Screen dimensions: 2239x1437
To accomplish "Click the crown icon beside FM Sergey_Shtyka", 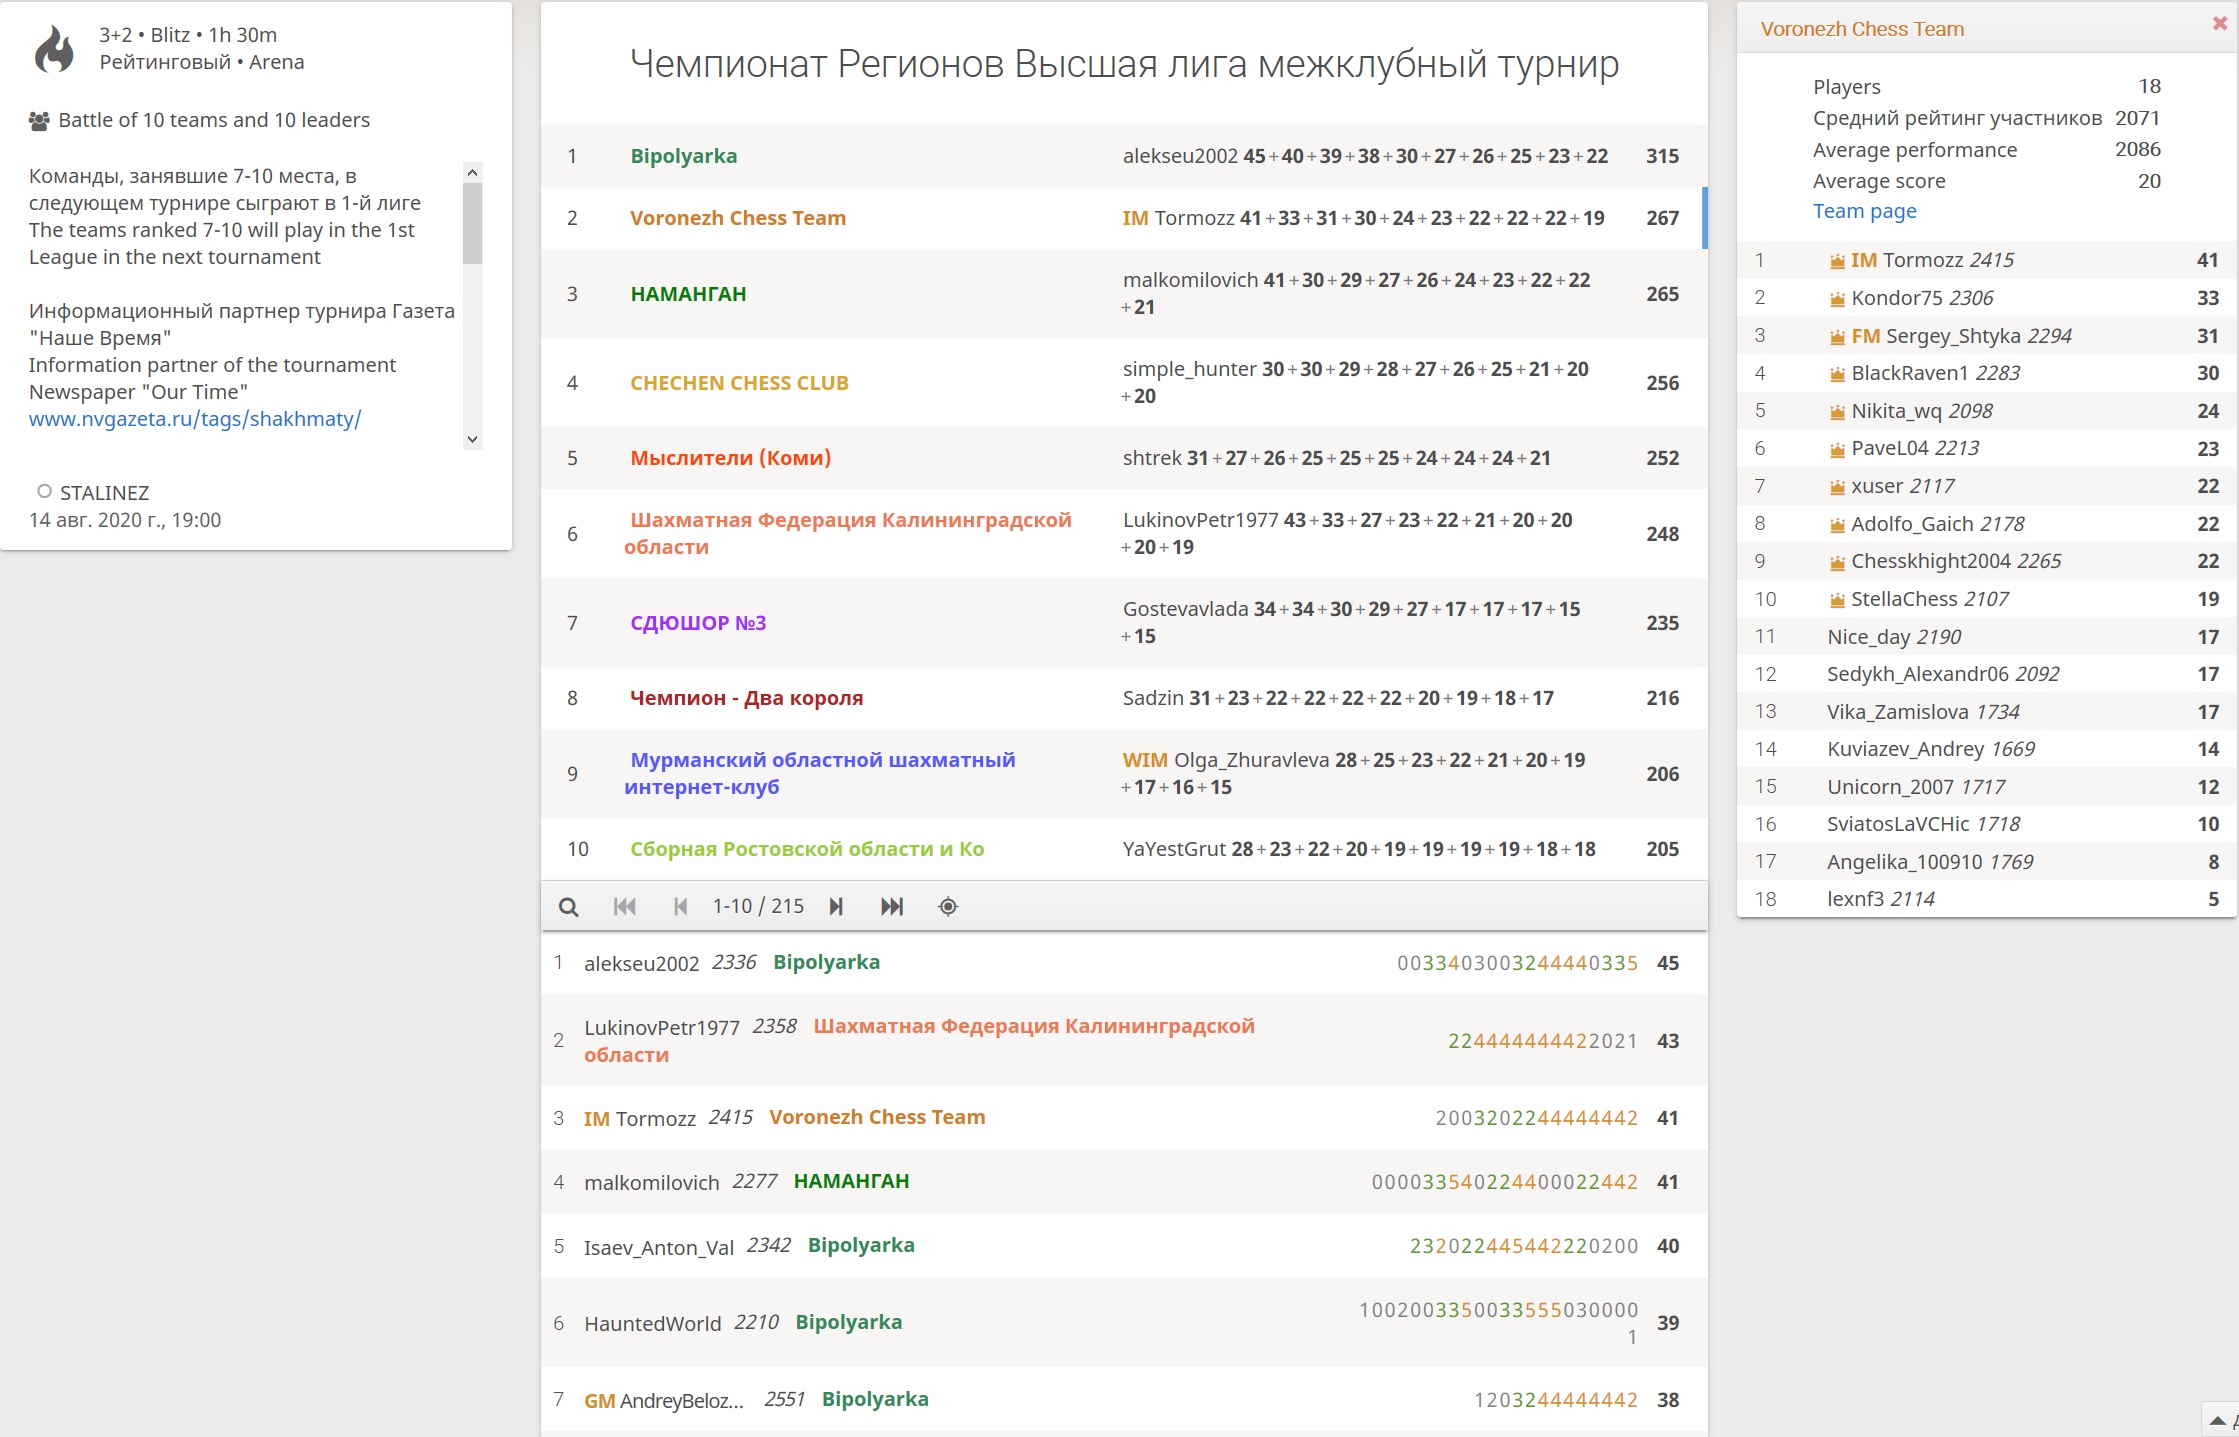I will 1837,337.
